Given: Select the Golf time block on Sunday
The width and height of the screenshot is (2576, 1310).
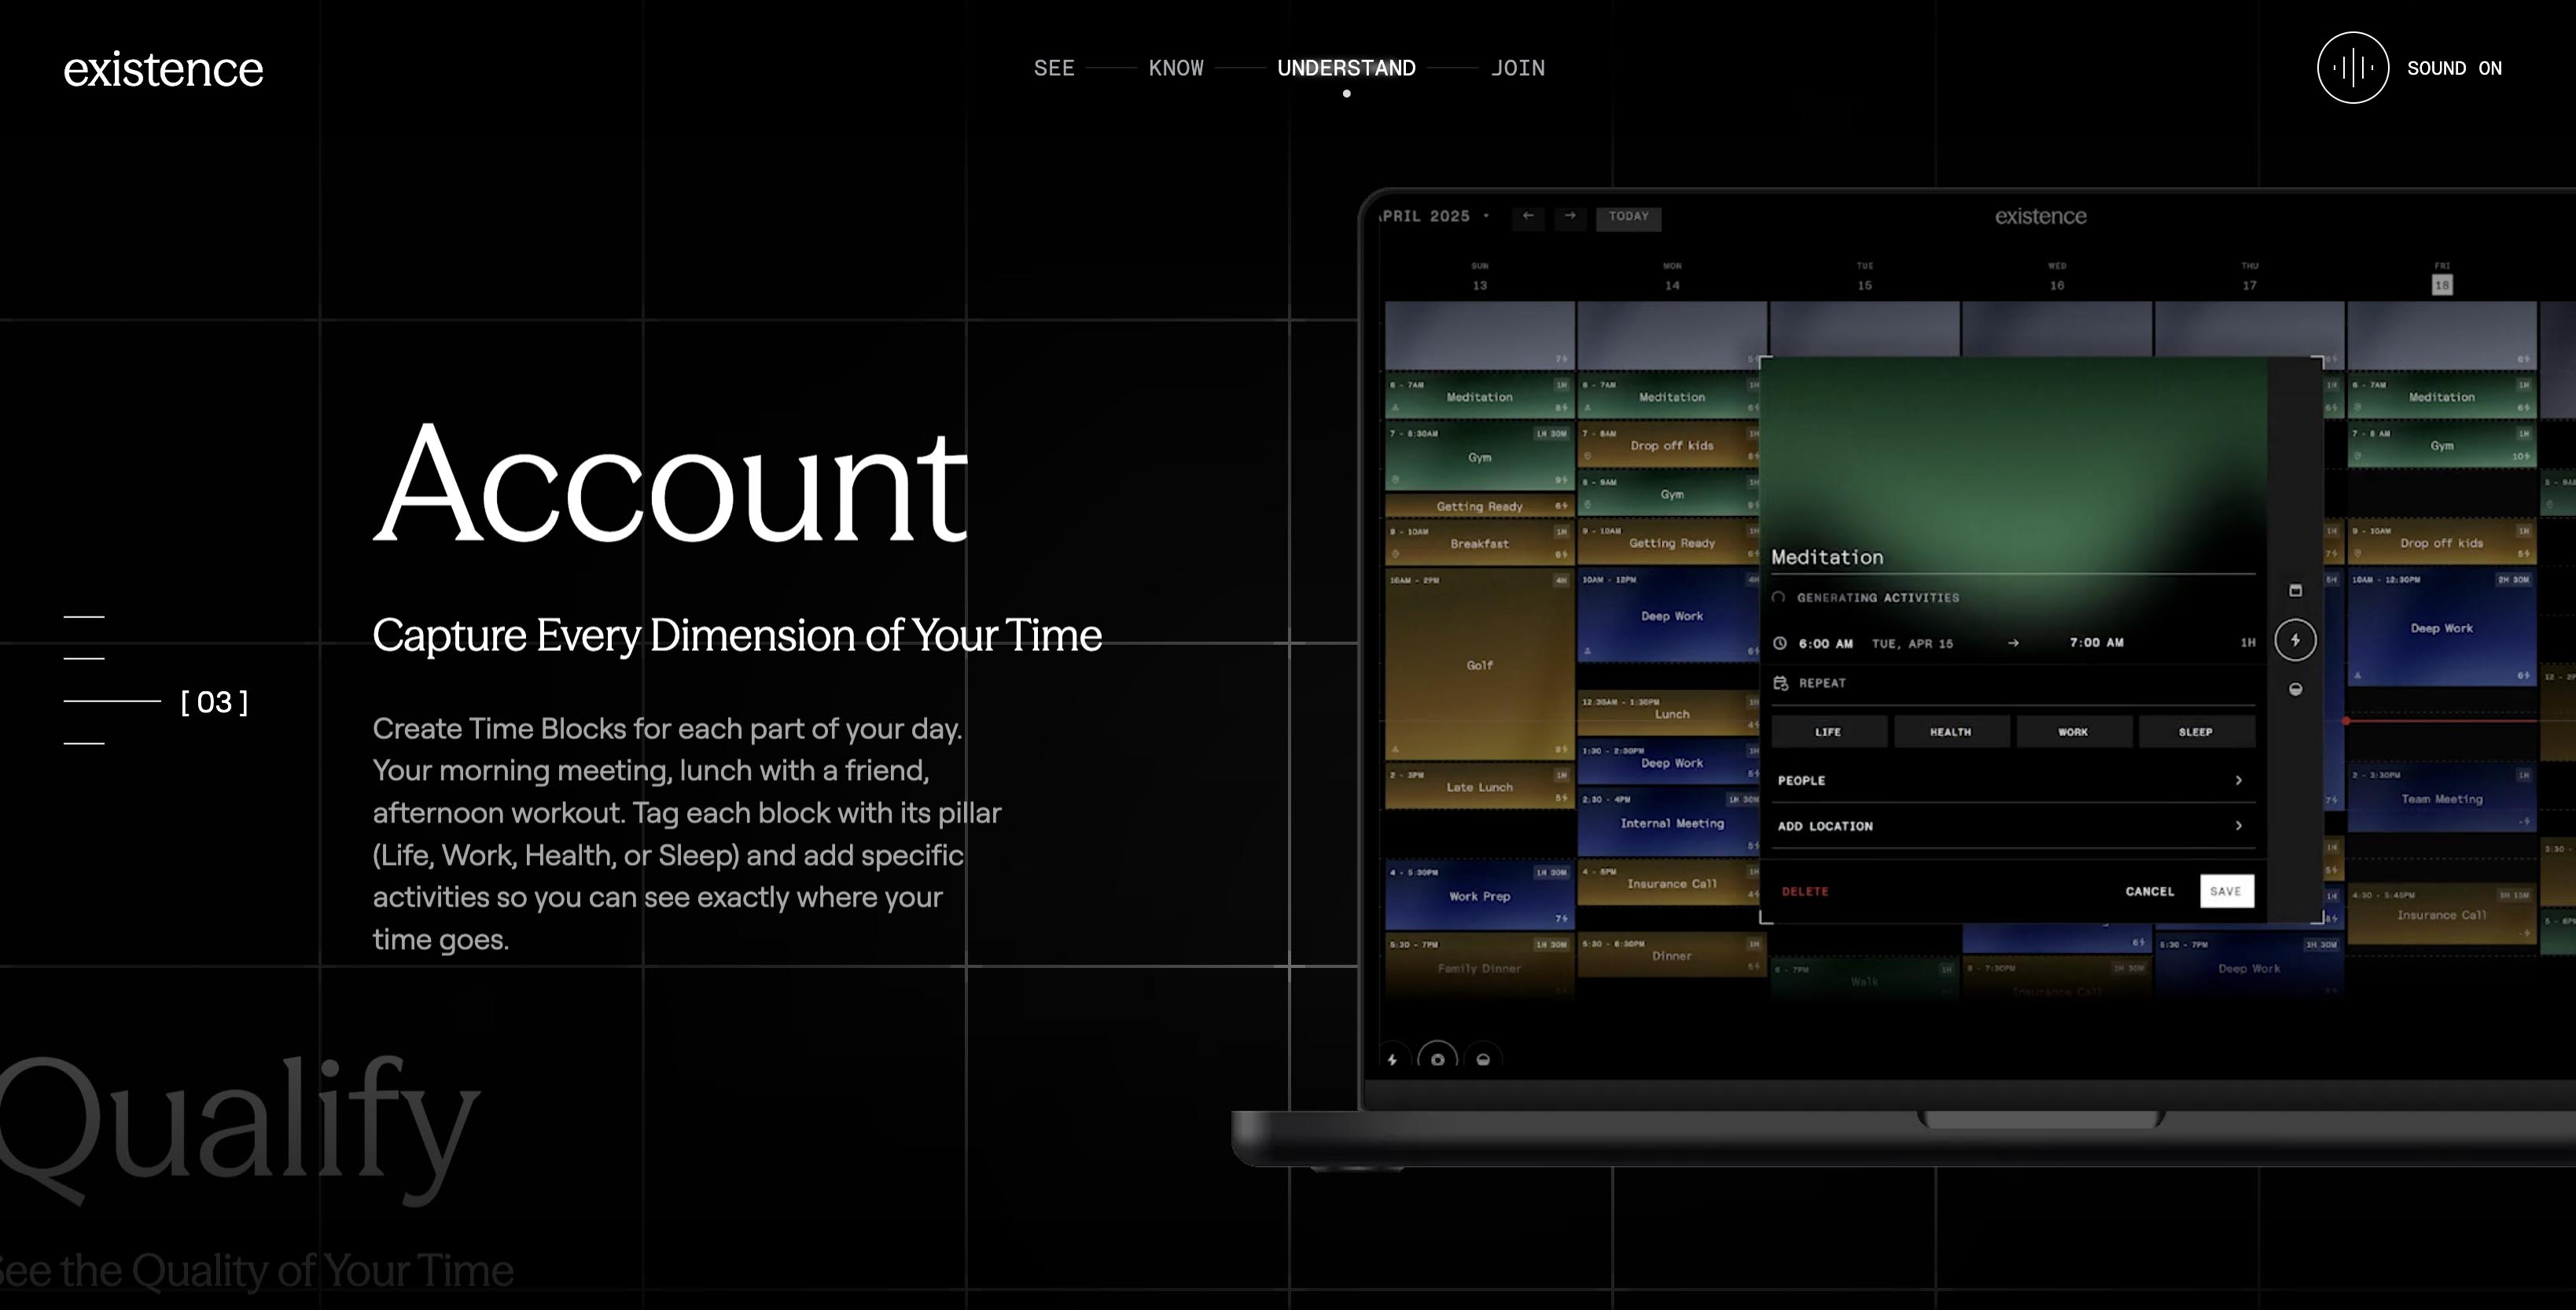Looking at the screenshot, I should tap(1479, 665).
